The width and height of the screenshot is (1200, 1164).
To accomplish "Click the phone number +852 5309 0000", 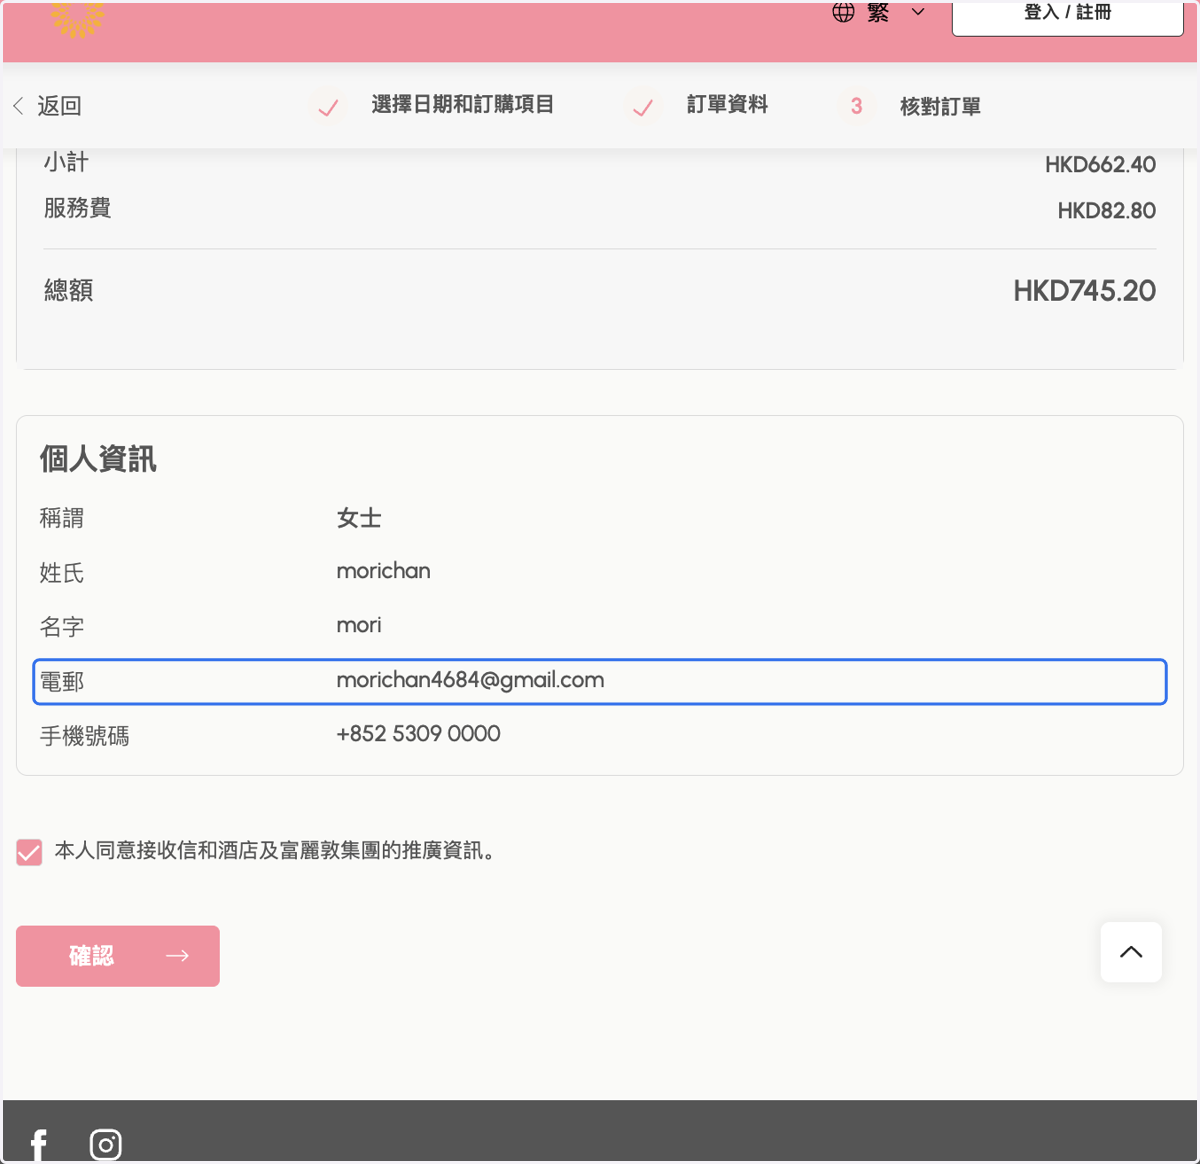I will pos(418,734).
